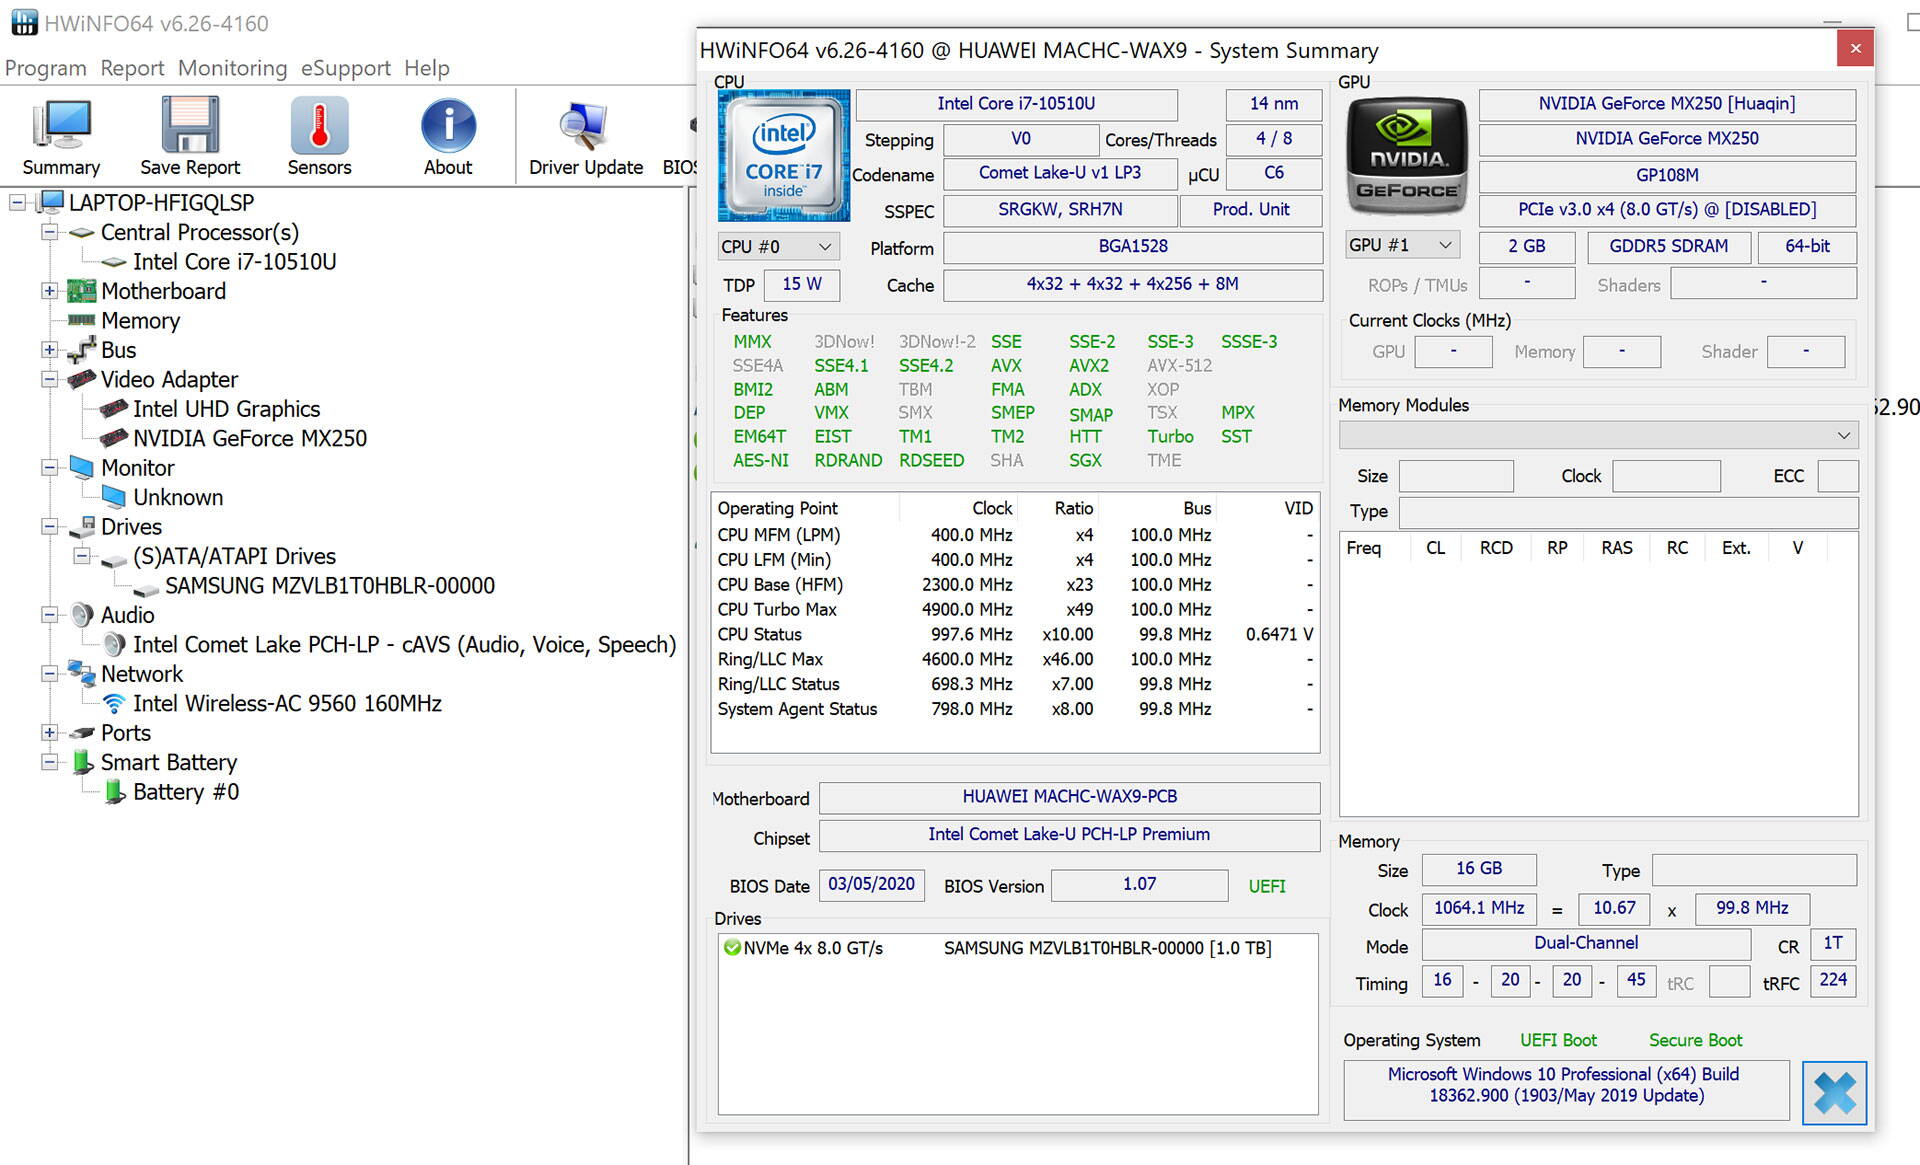Open the GPU #1 selector dropdown

[x=1401, y=246]
